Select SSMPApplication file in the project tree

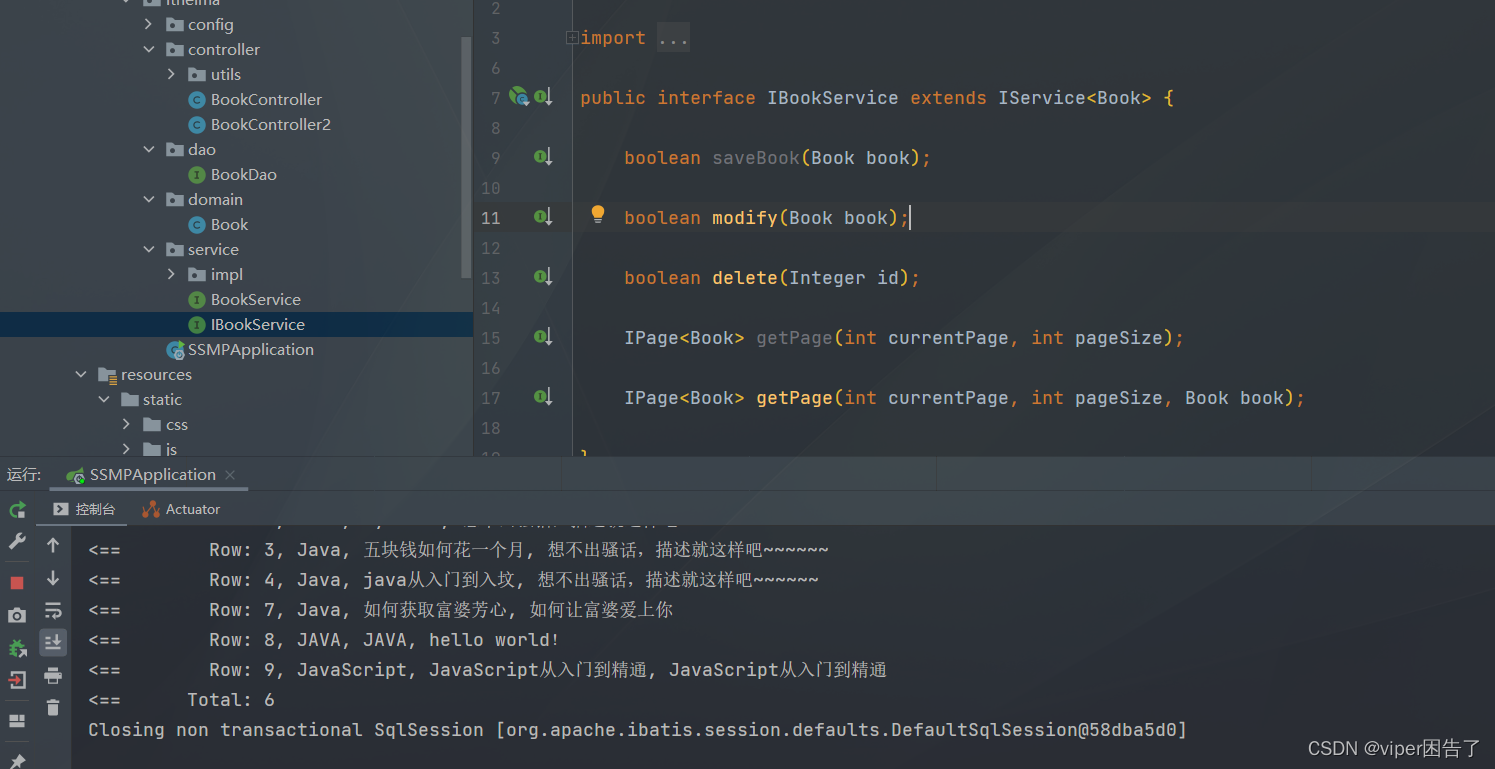250,349
